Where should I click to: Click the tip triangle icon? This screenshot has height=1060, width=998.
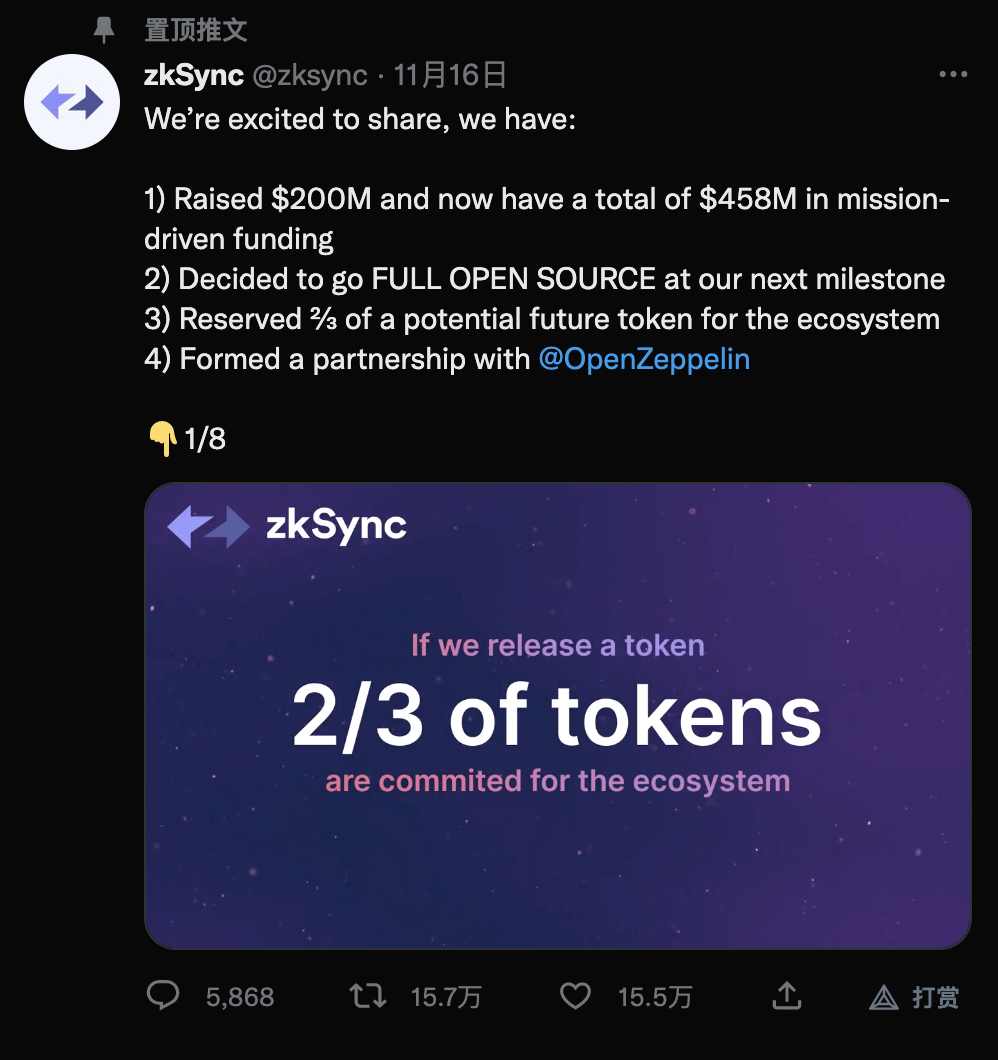(884, 996)
